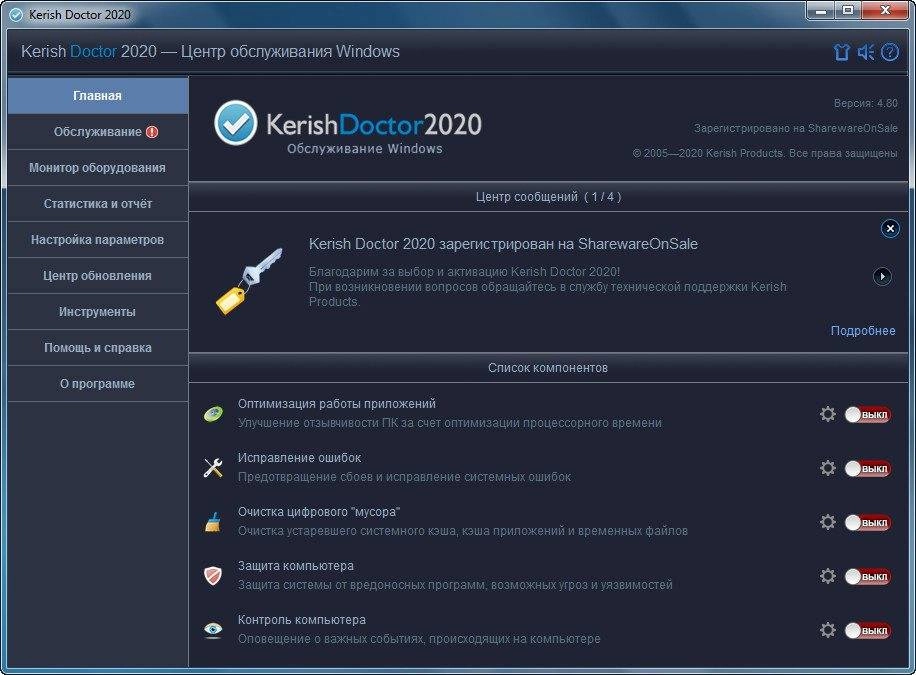Close the message center notification
Viewport: 916px width, 675px height.
click(890, 229)
